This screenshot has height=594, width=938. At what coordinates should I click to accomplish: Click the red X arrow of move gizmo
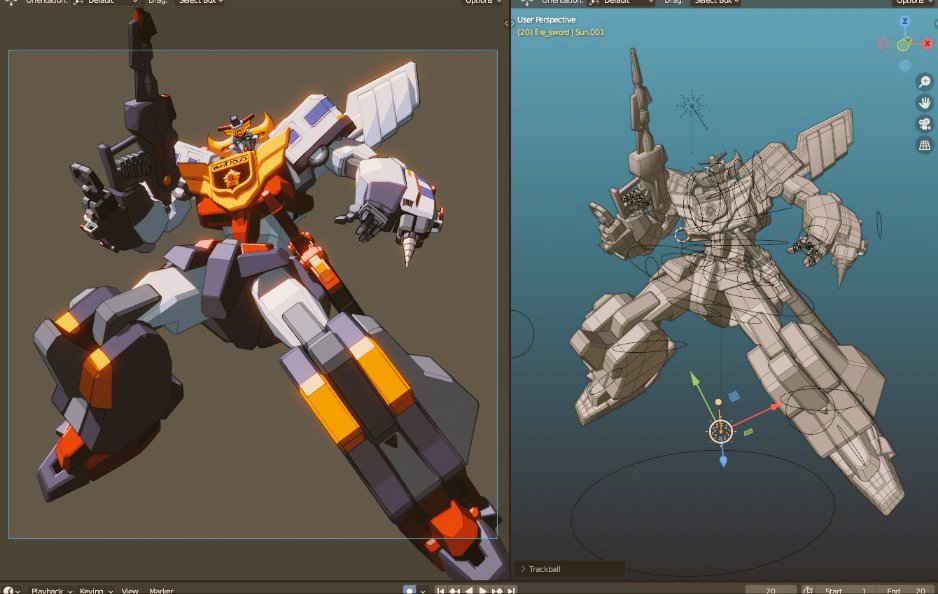[775, 407]
